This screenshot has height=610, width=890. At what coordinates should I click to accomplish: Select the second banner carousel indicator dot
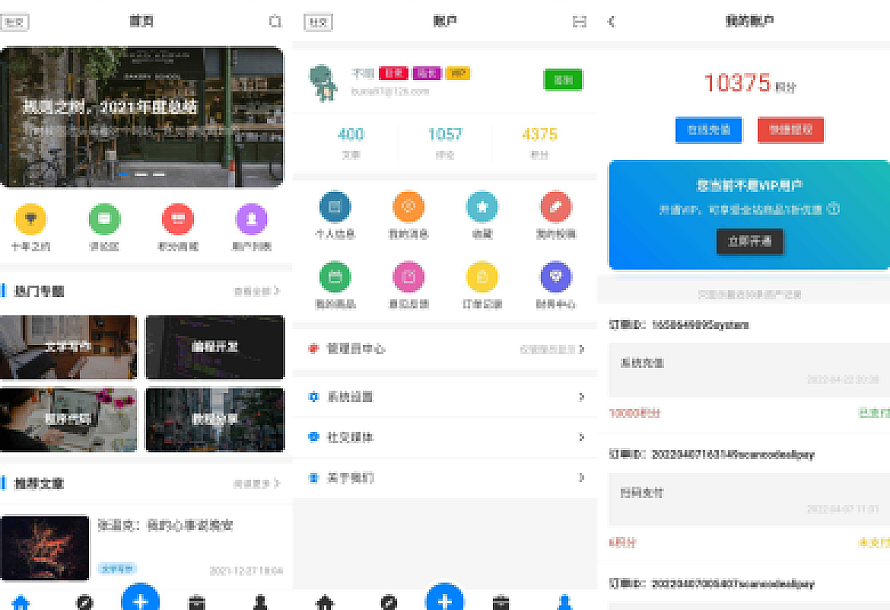(141, 174)
